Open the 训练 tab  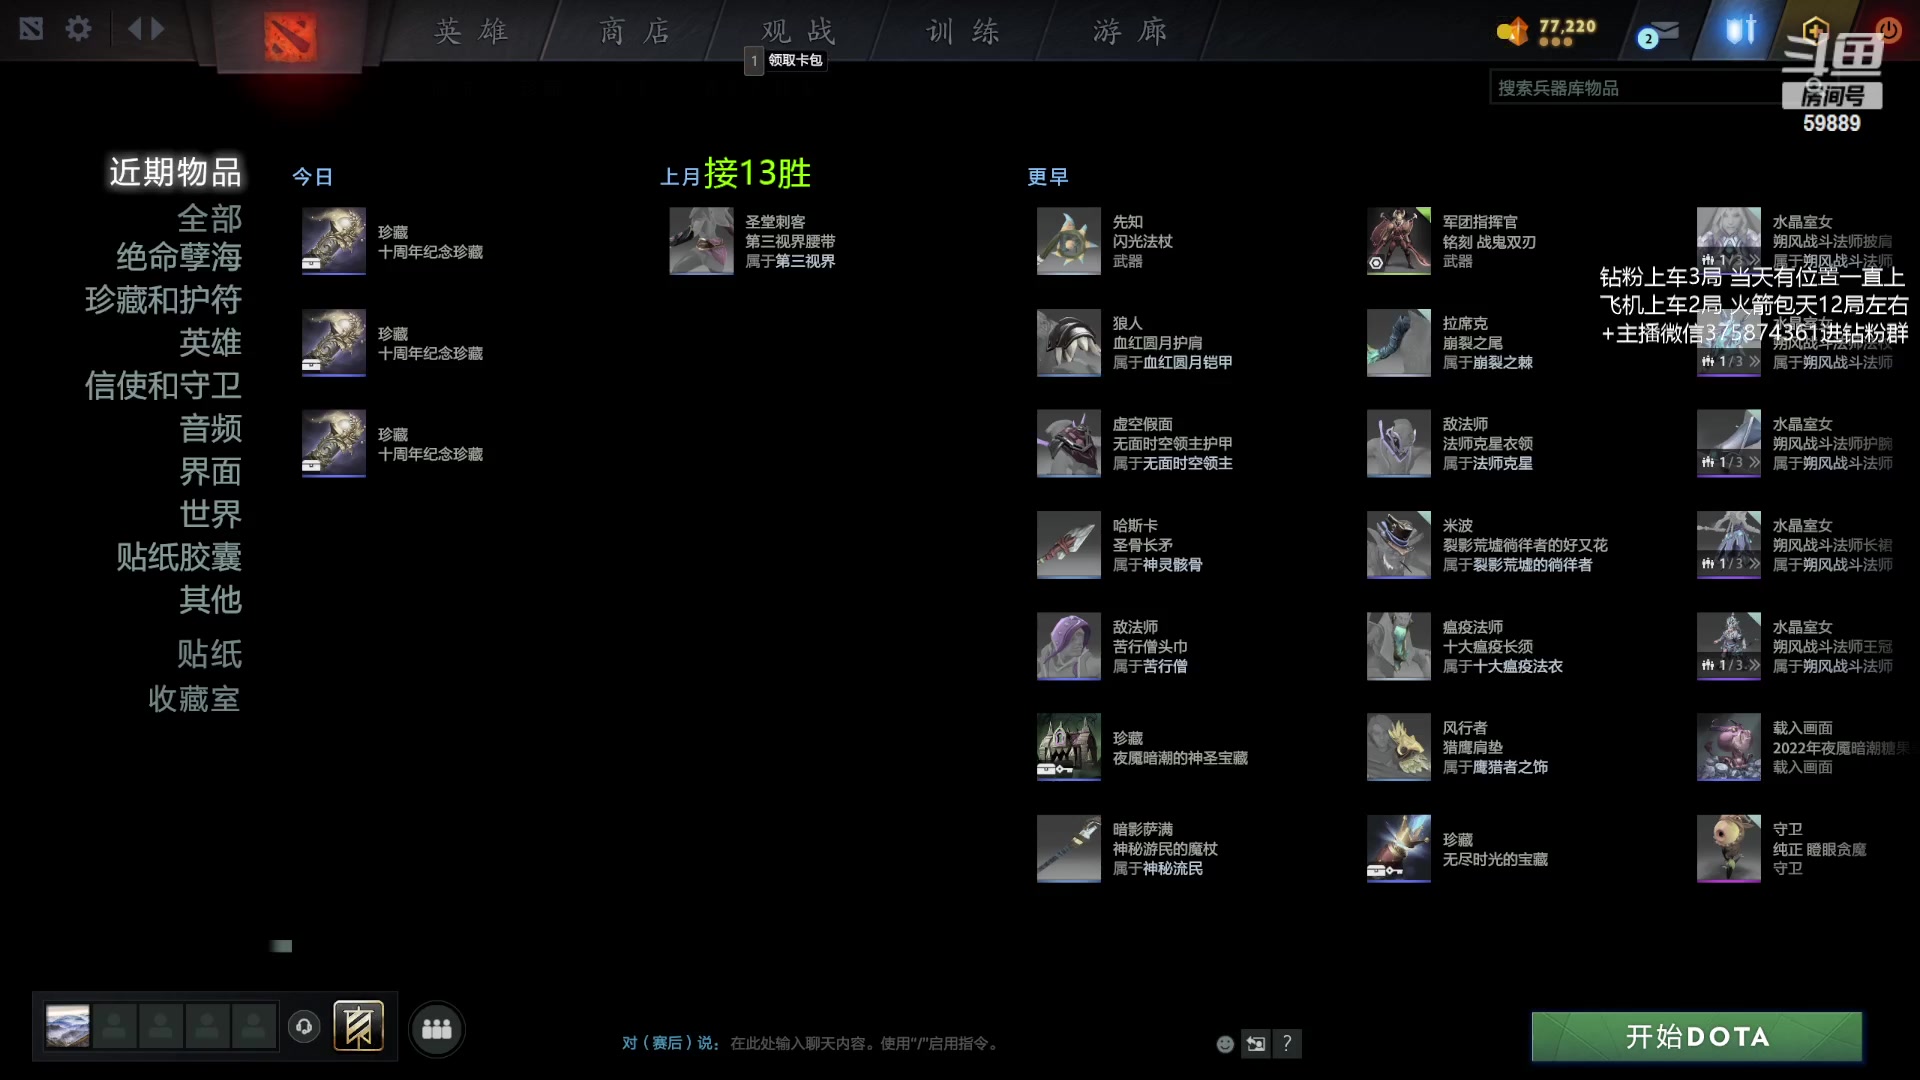962,31
